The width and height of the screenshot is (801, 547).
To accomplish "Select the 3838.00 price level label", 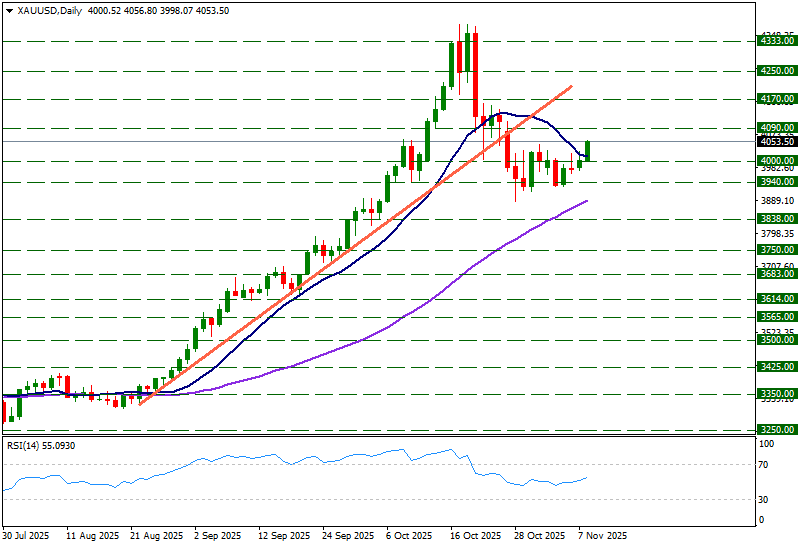I will 776,218.
